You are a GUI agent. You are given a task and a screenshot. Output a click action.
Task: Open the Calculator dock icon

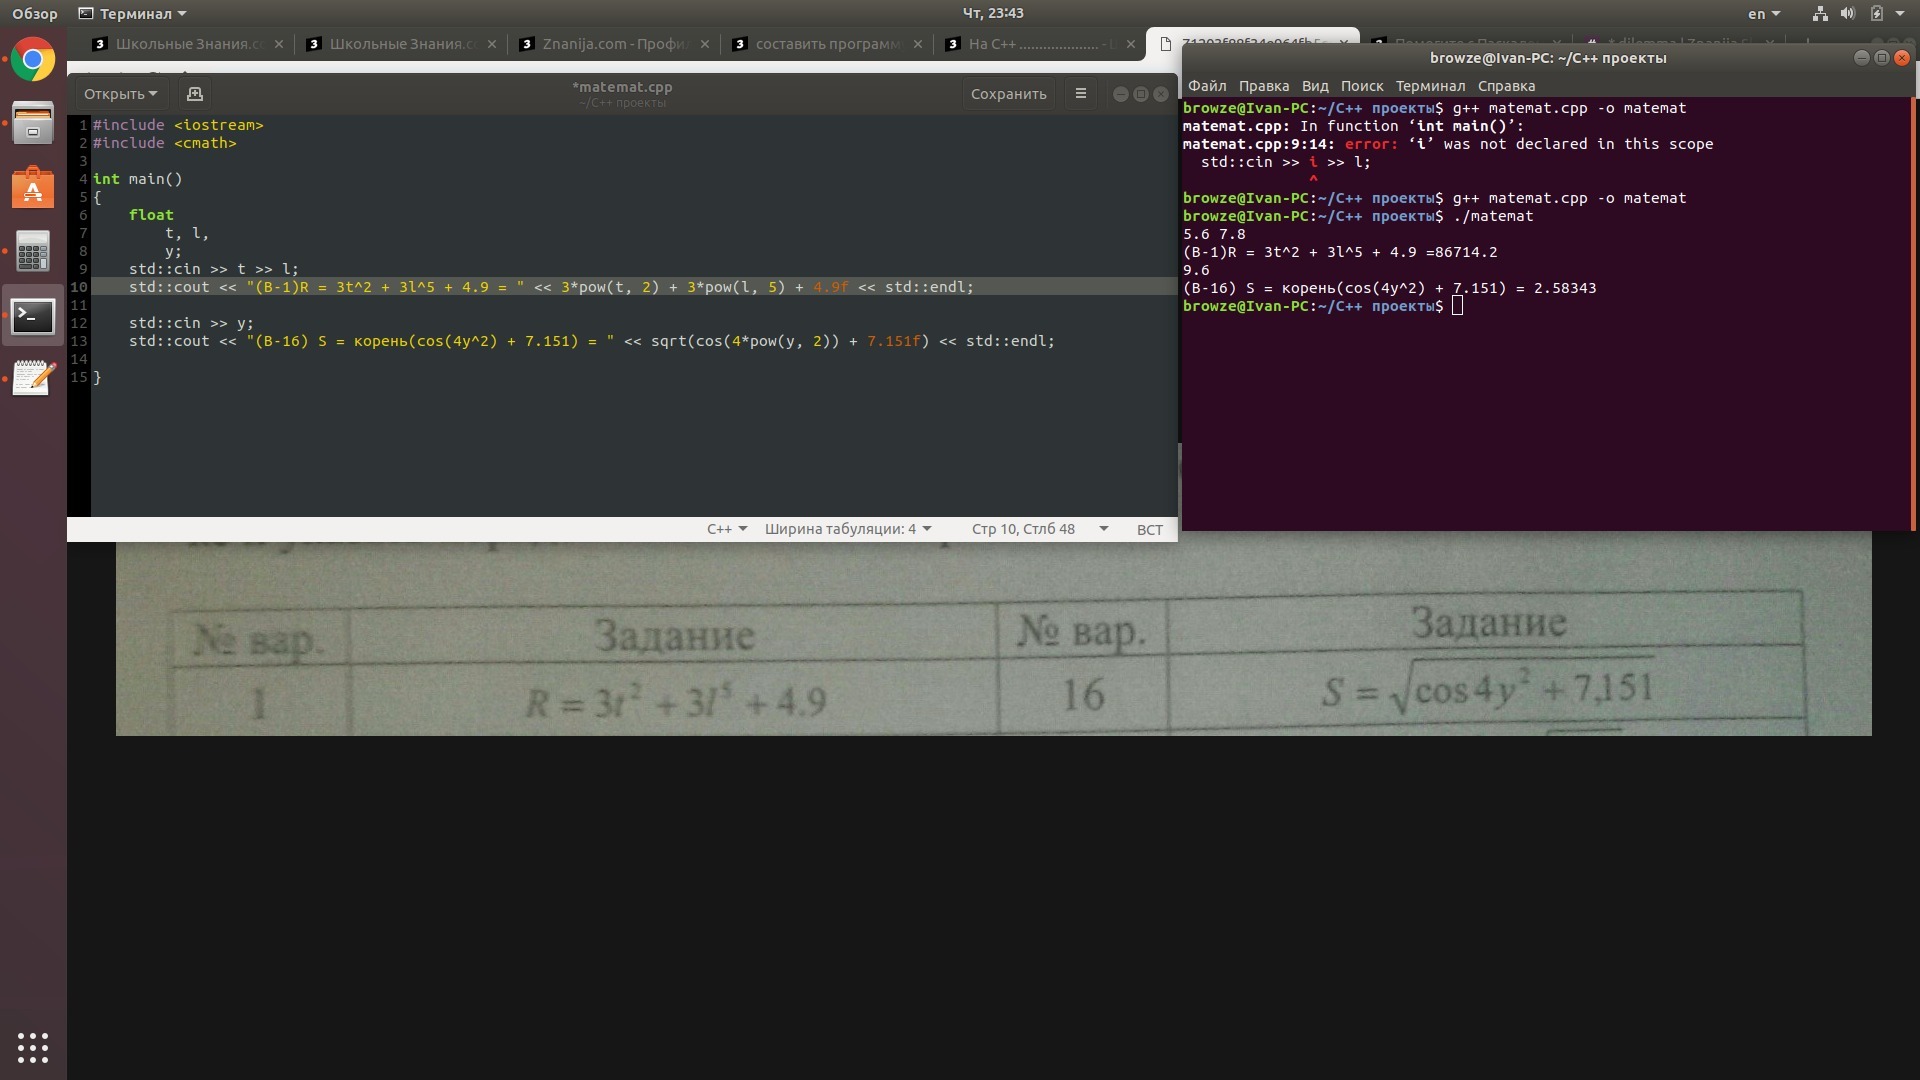click(33, 252)
